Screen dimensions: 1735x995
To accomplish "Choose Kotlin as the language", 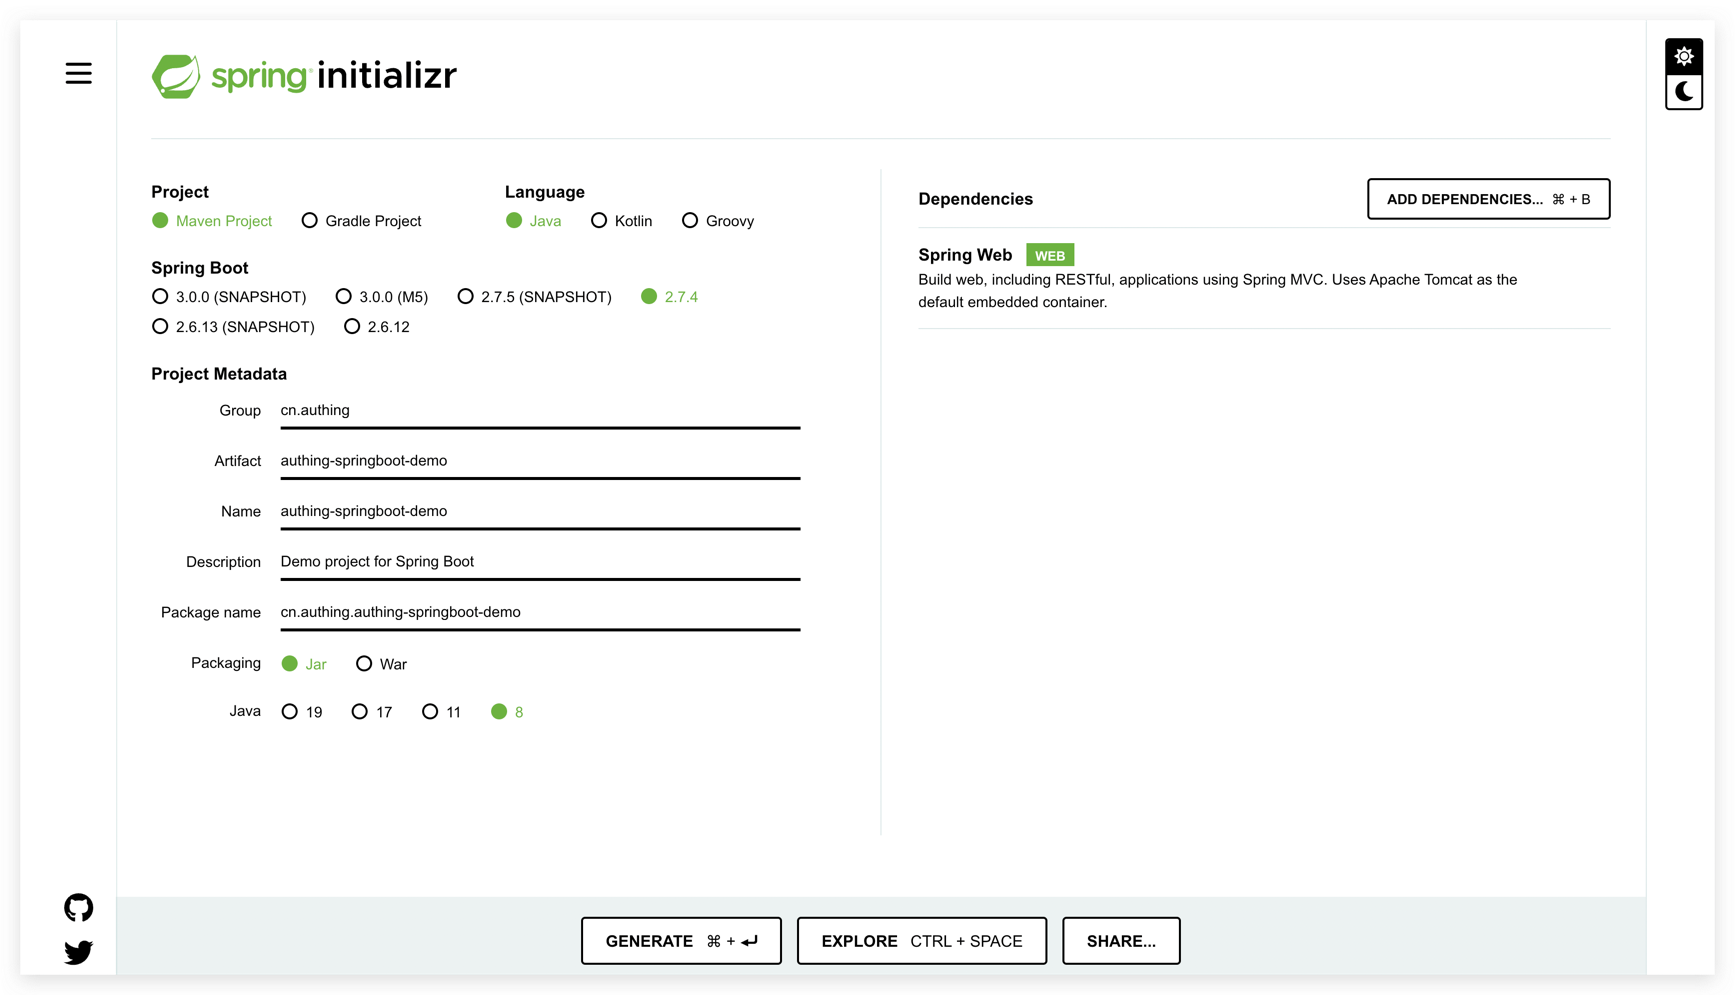I will coord(599,221).
